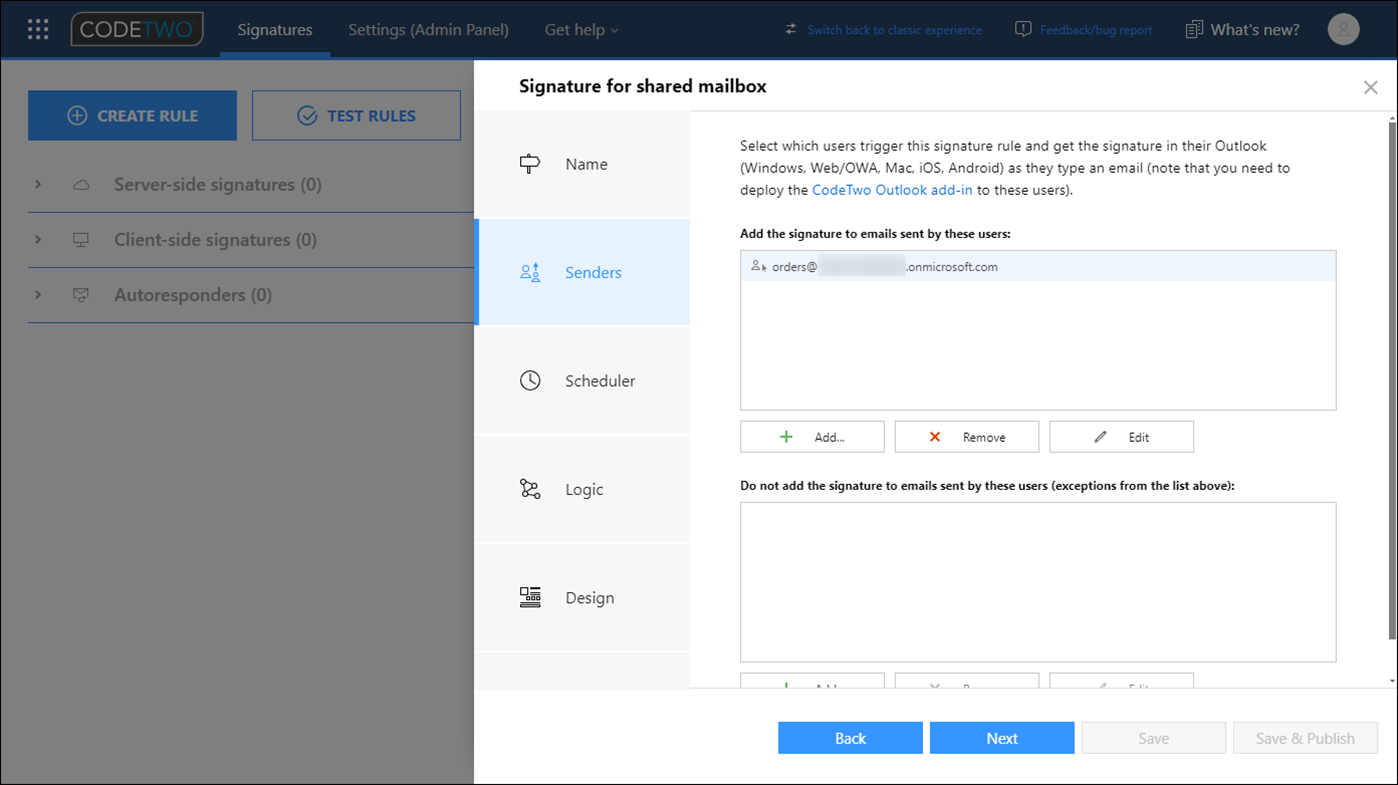
Task: Select the Name step in the signature wizard
Action: [585, 163]
